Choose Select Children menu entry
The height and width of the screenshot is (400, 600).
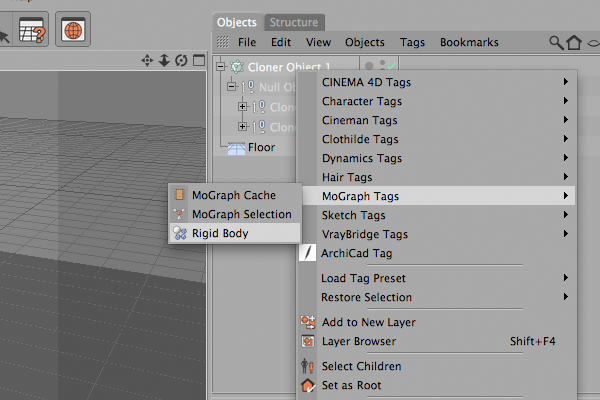point(436,366)
